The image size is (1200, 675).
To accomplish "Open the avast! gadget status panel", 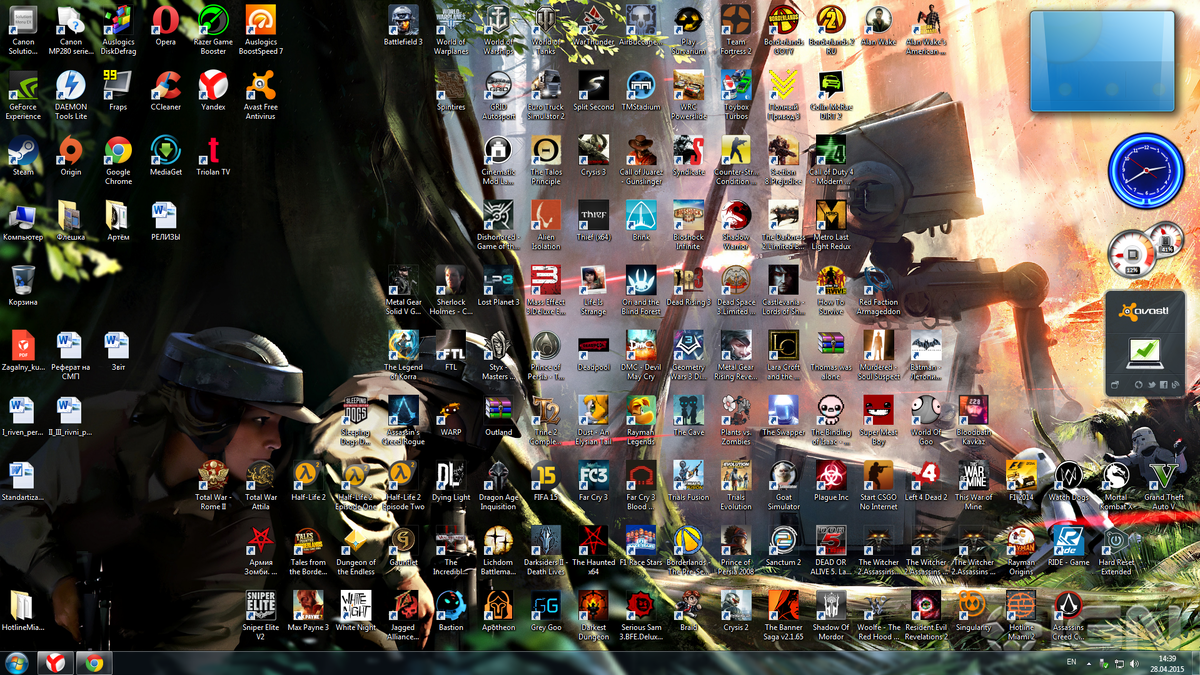I will click(x=1148, y=342).
